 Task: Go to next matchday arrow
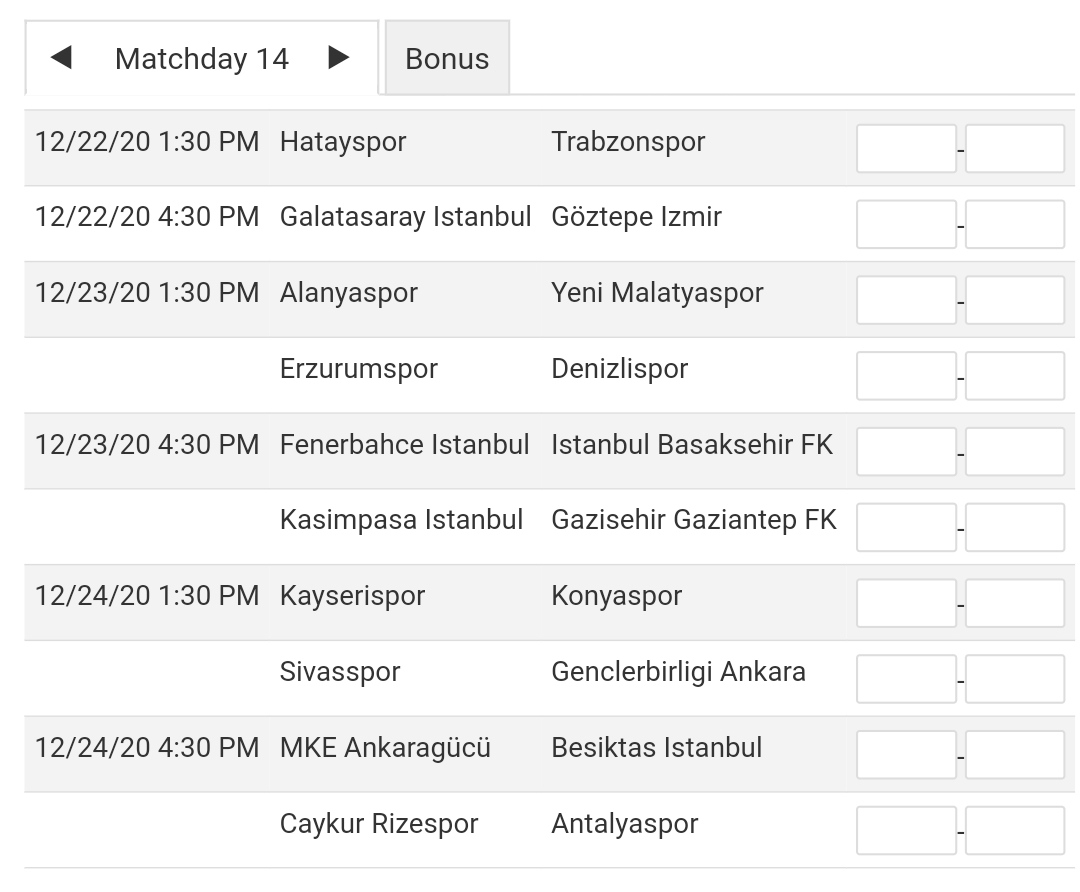click(x=339, y=58)
